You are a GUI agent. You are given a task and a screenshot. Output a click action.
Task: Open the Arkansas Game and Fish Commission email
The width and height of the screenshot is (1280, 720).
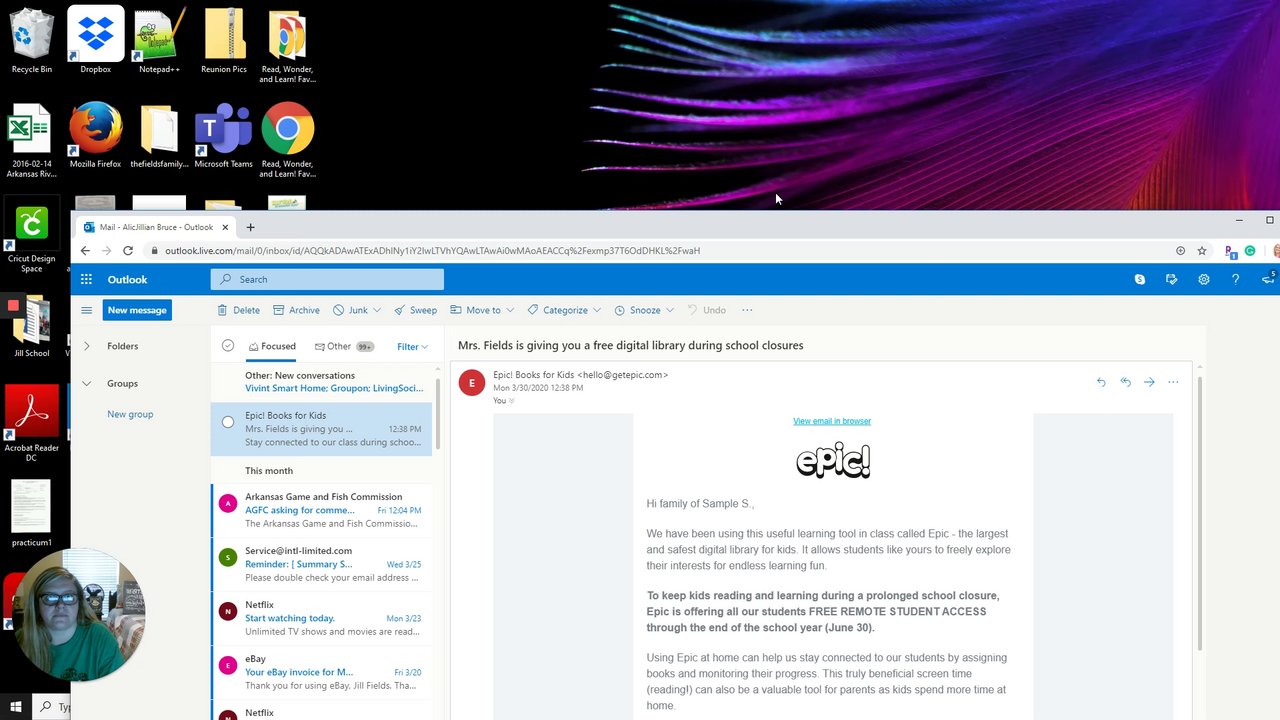click(x=322, y=510)
